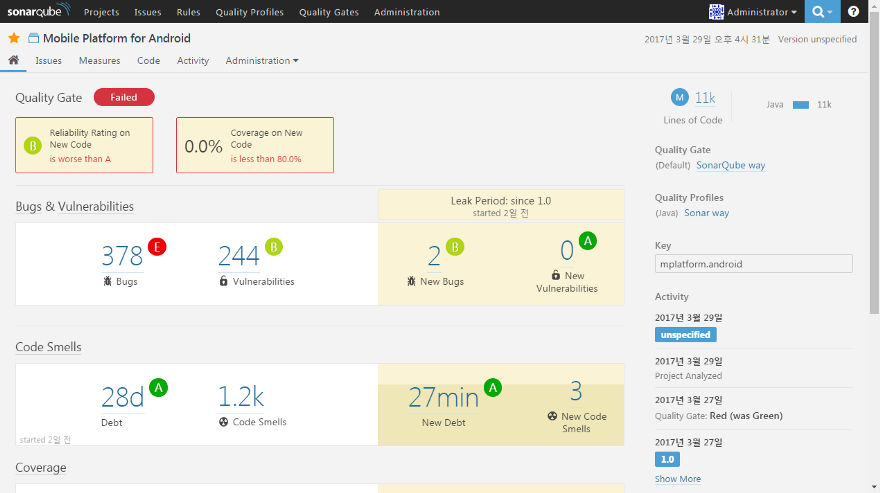The image size is (880, 493).
Task: Click the Quality Gate Red (was Green) entry
Action: (718, 416)
